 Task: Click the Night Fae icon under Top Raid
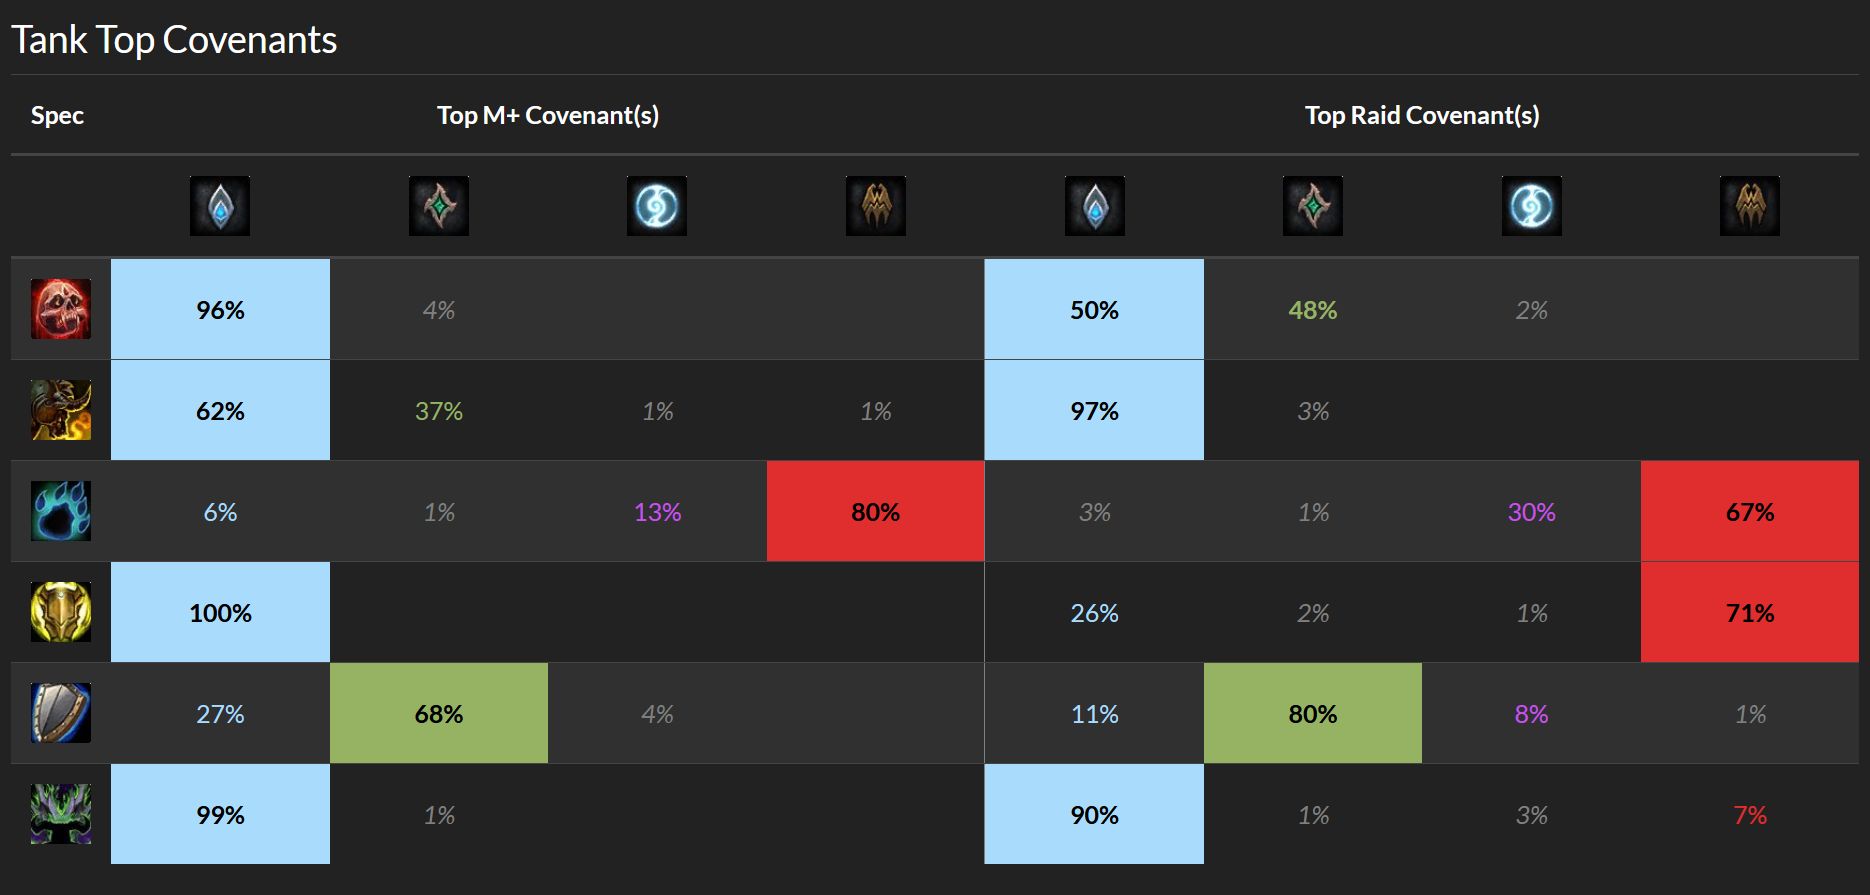[1531, 206]
